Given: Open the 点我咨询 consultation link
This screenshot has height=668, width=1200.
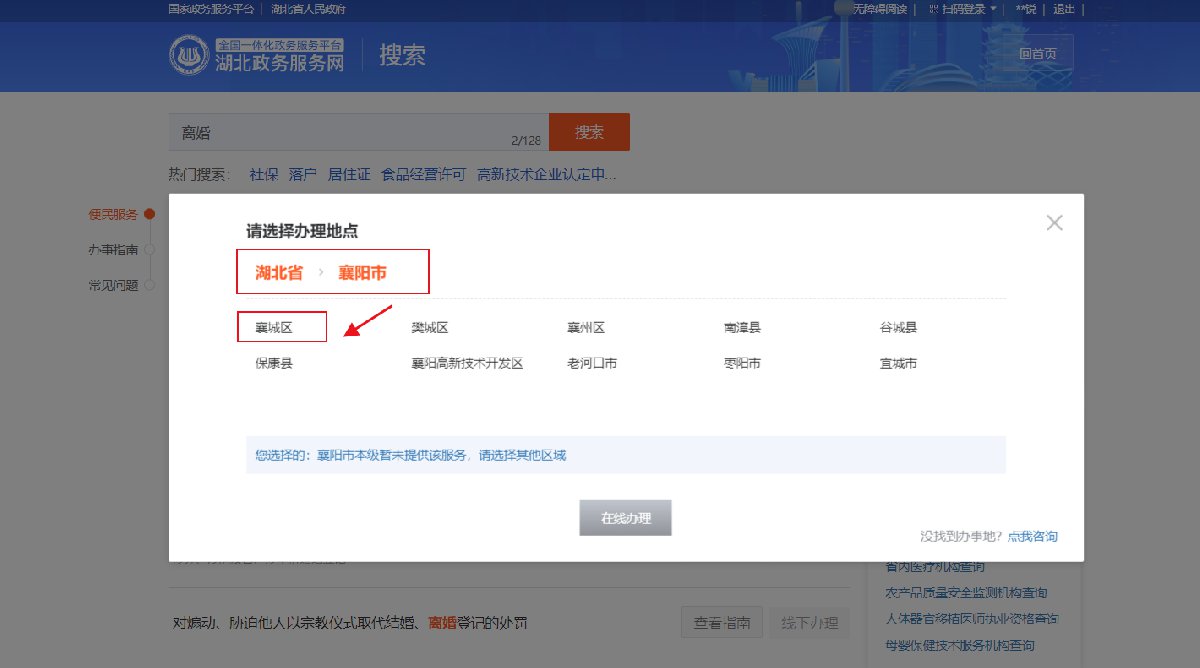Looking at the screenshot, I should [x=1032, y=536].
